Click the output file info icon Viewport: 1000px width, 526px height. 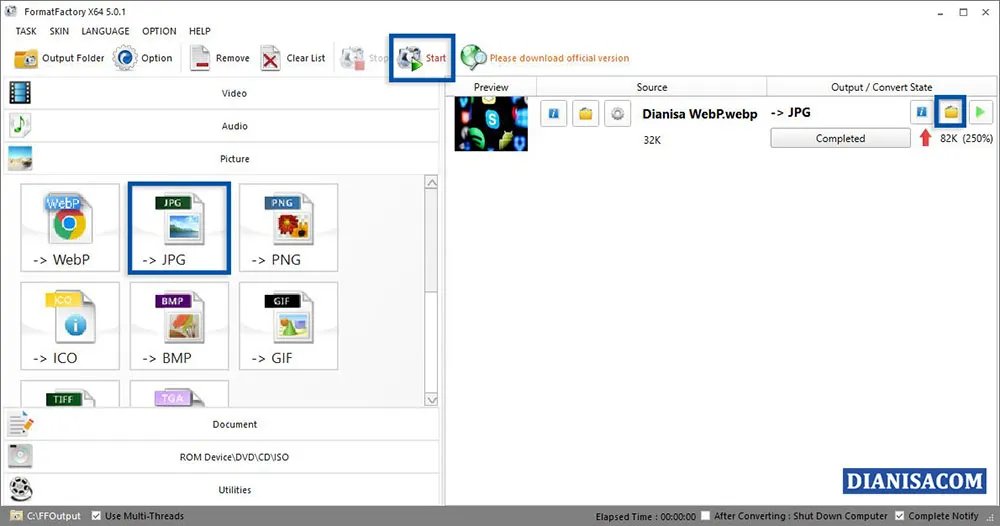922,112
